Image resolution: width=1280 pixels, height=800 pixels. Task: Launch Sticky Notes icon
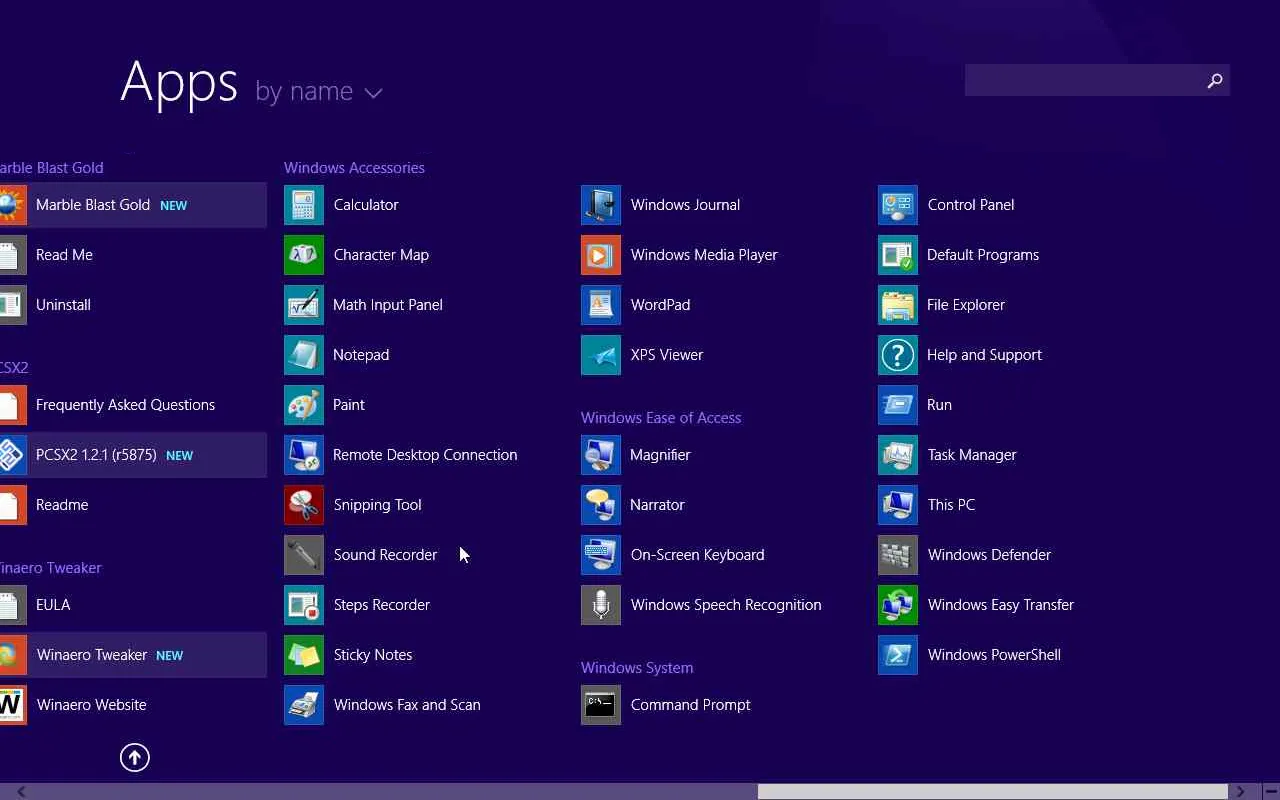tap(304, 655)
